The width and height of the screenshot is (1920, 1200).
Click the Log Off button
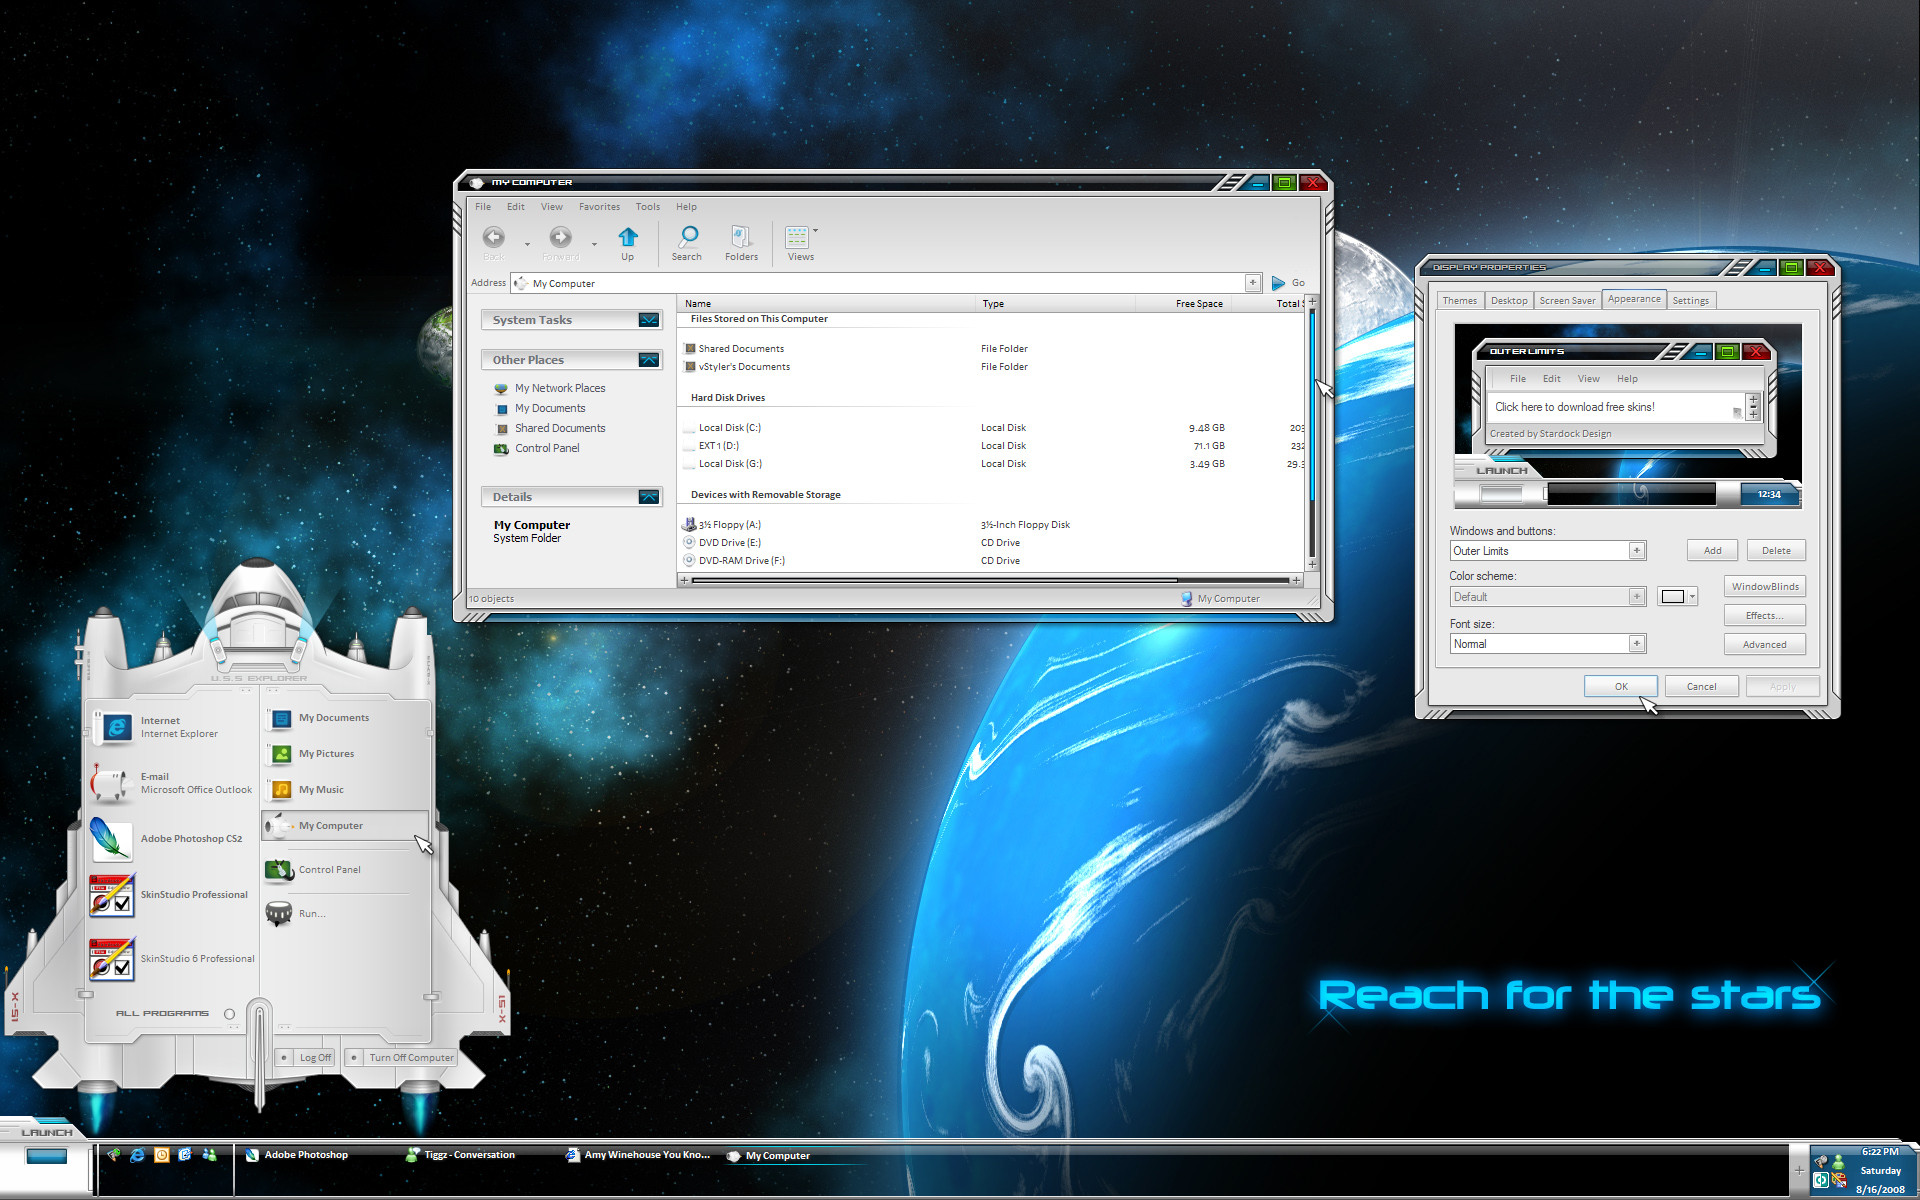tap(306, 1058)
